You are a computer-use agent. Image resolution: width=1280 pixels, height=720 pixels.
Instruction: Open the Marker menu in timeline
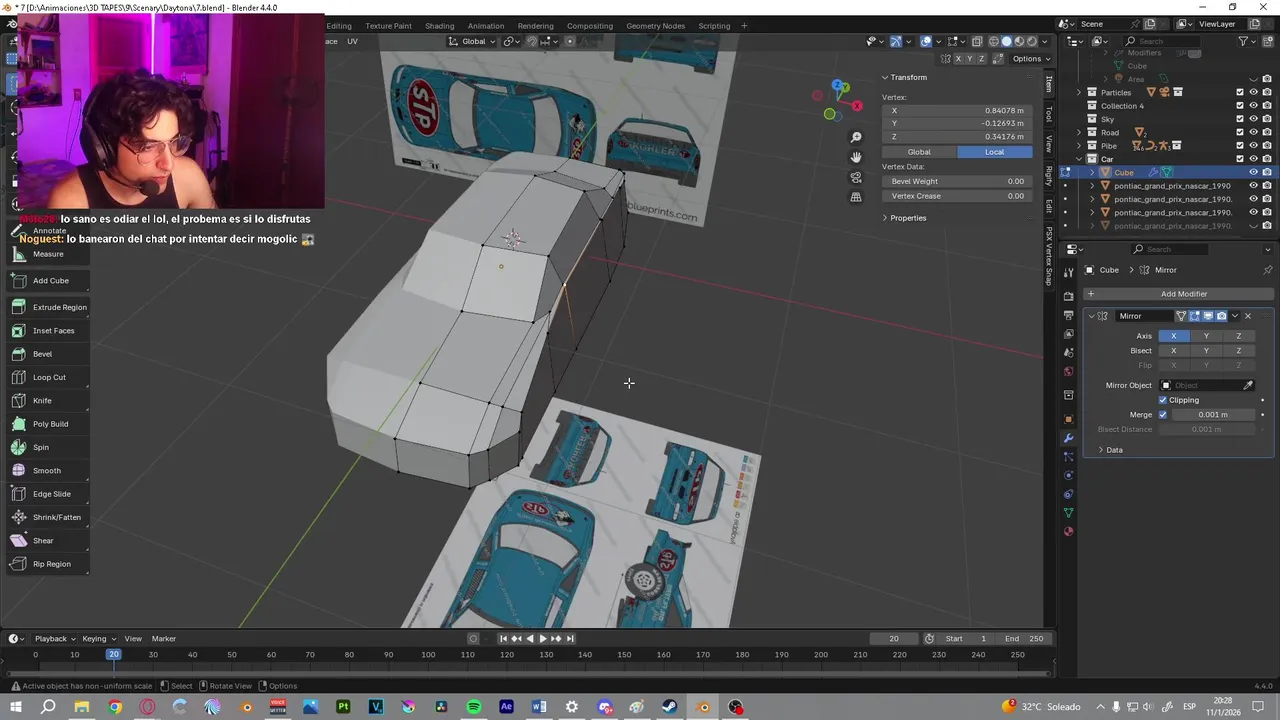[164, 639]
